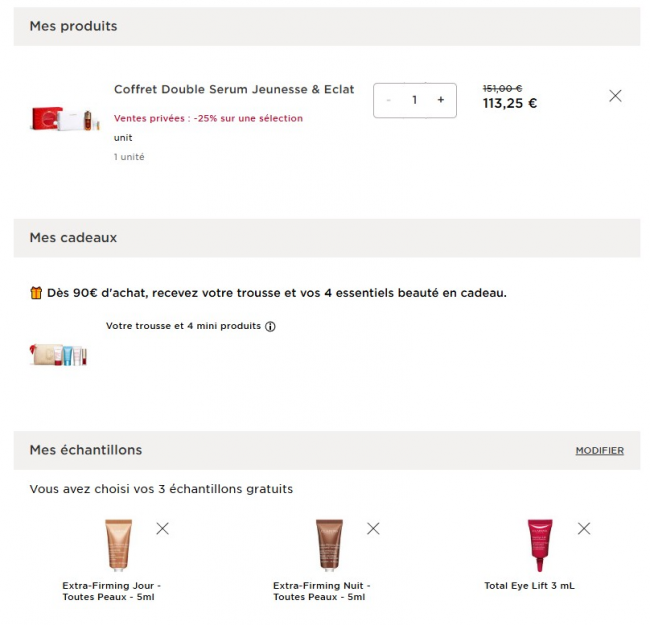650x625 pixels.
Task: Click Extra-Firming Nuit sample name
Action: pos(321,591)
